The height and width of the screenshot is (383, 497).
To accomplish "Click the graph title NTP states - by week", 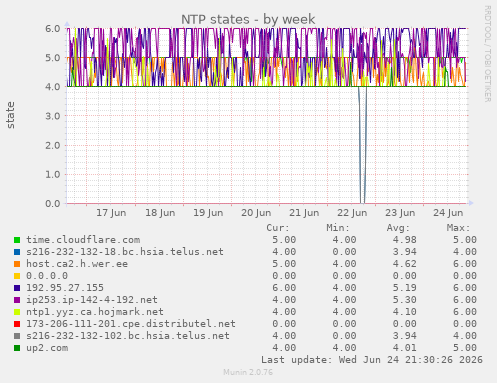I will point(248,19).
